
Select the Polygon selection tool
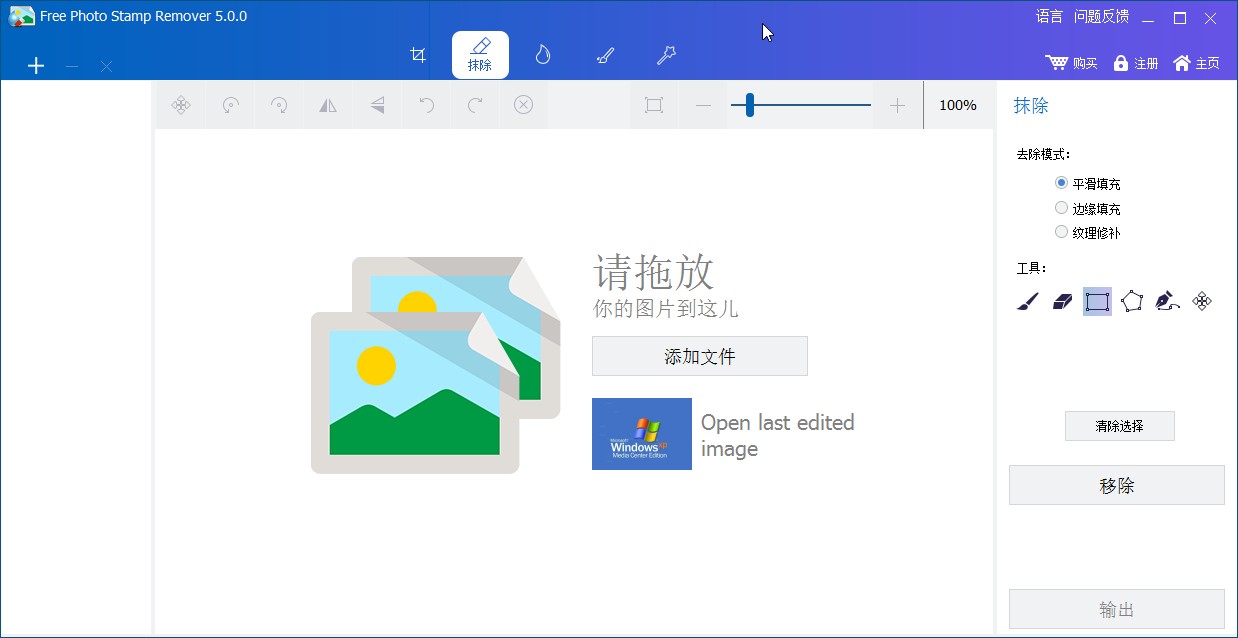(x=1132, y=301)
